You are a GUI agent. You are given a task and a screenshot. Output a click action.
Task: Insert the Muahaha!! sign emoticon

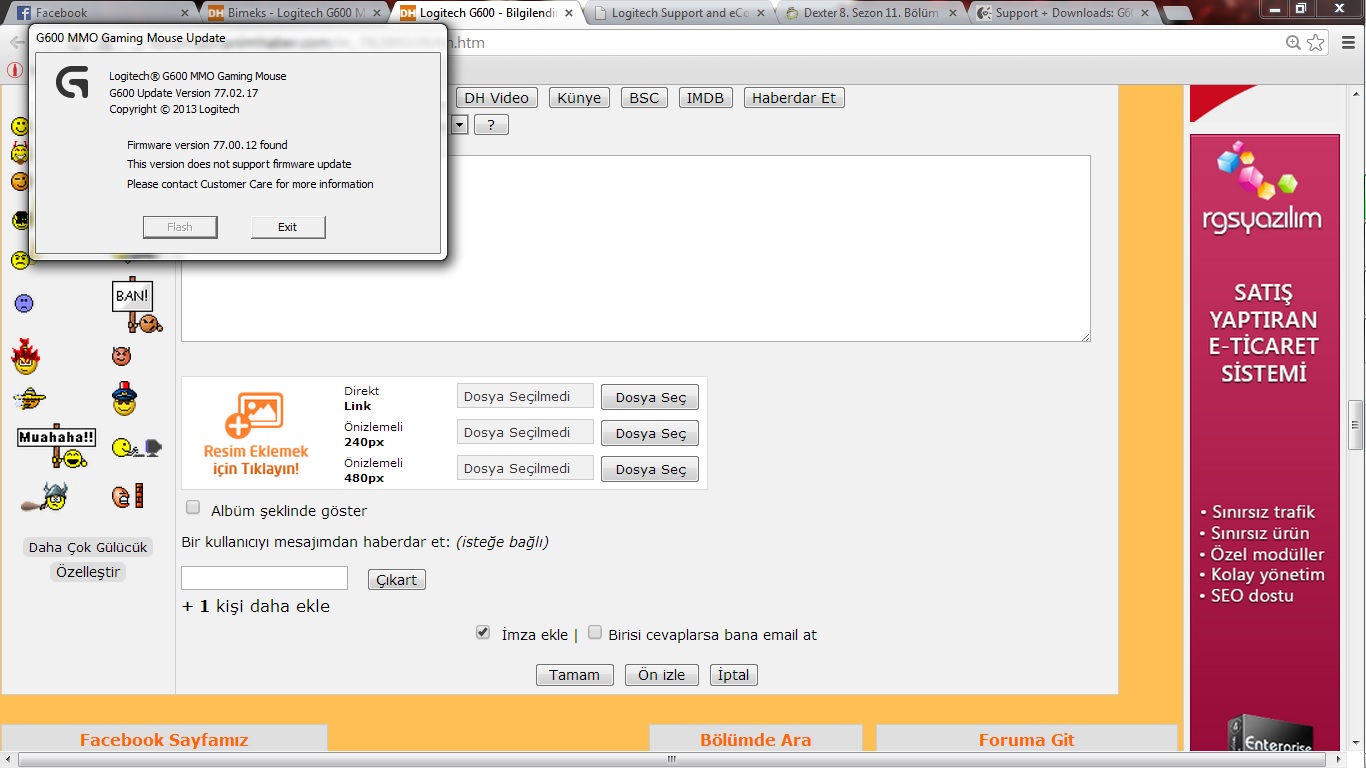click(57, 446)
